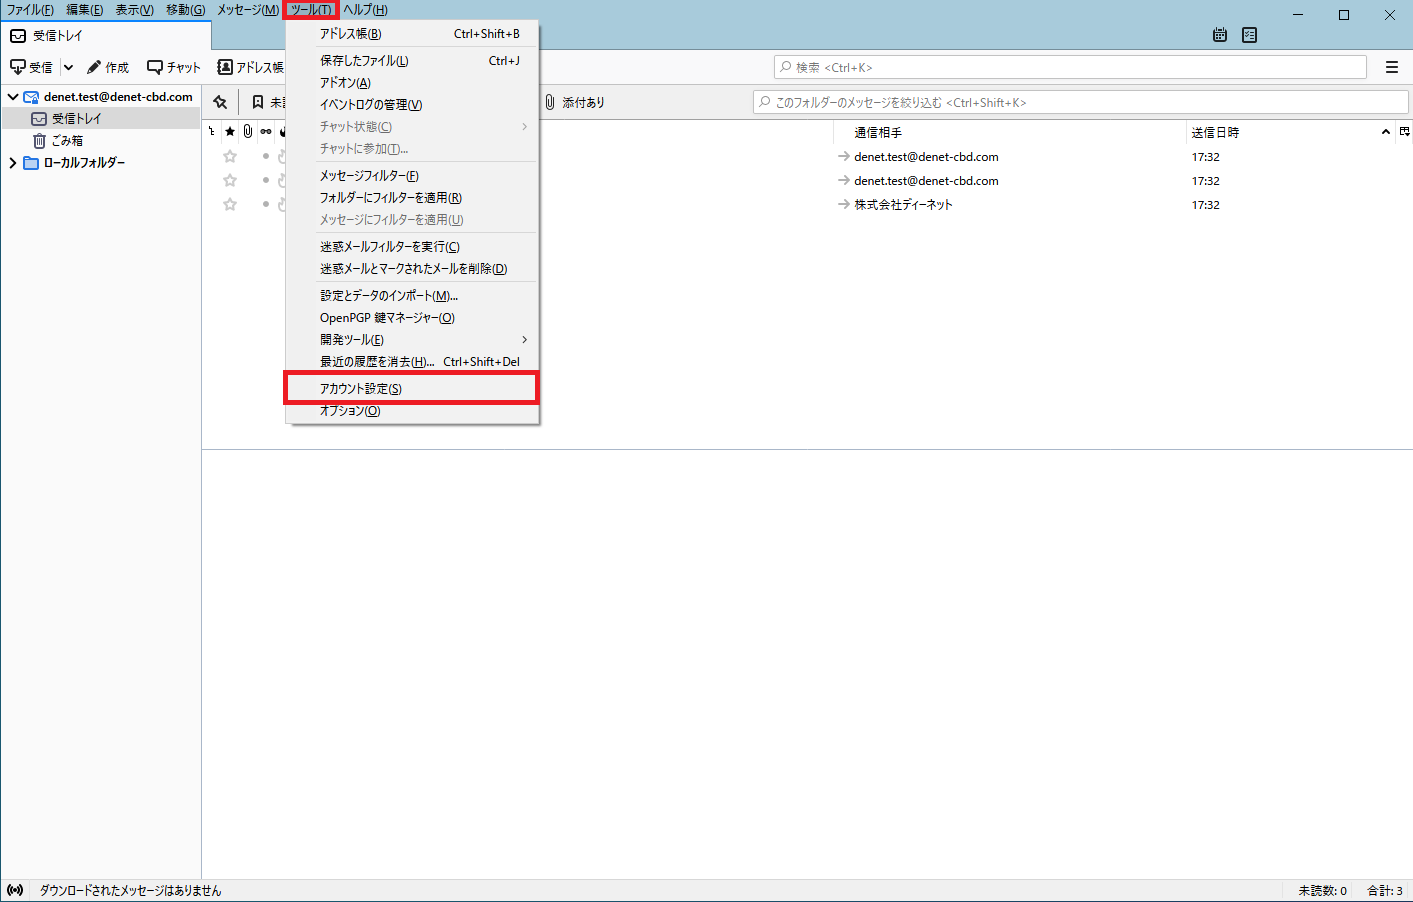Click the star column header

point(230,132)
